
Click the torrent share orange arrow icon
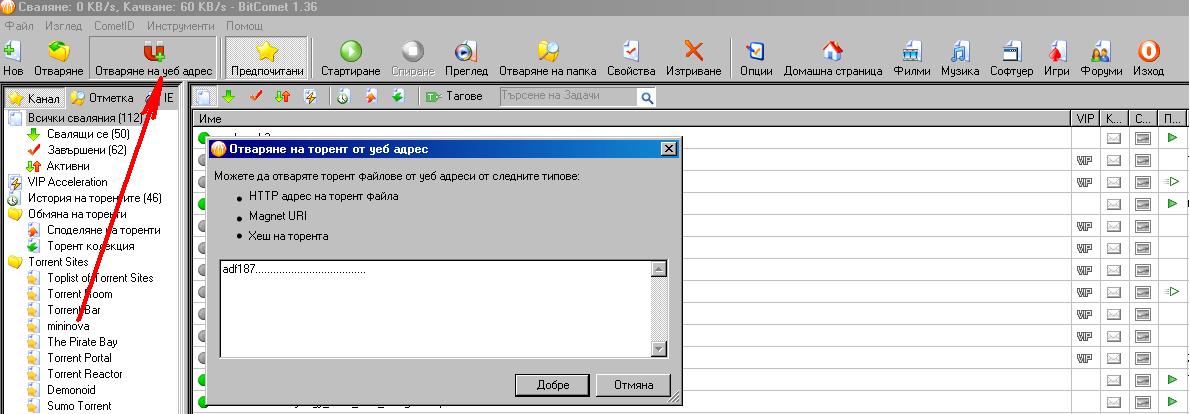371,97
